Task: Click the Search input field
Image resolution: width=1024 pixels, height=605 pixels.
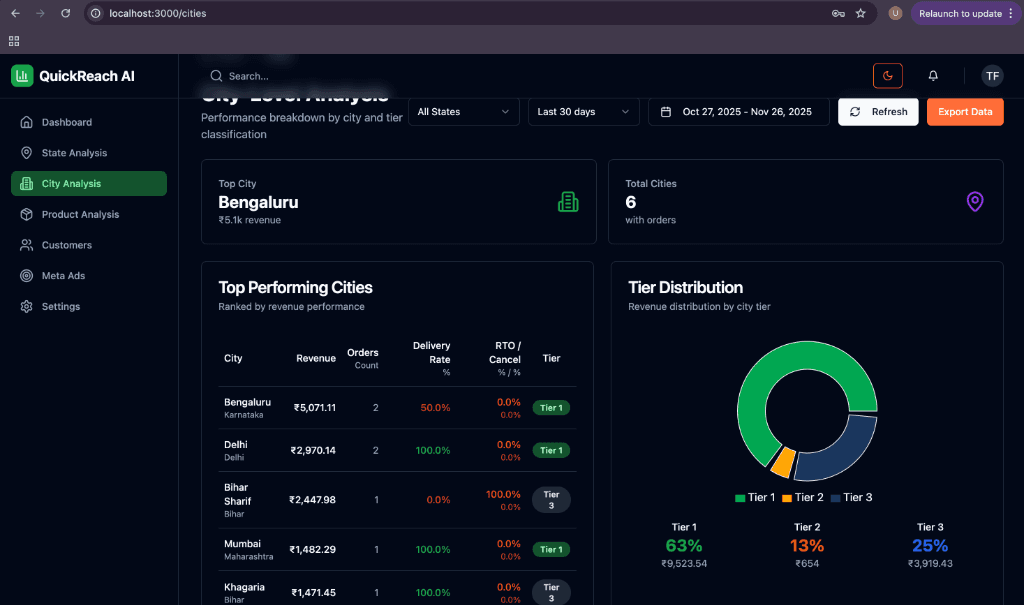Action: click(x=300, y=76)
